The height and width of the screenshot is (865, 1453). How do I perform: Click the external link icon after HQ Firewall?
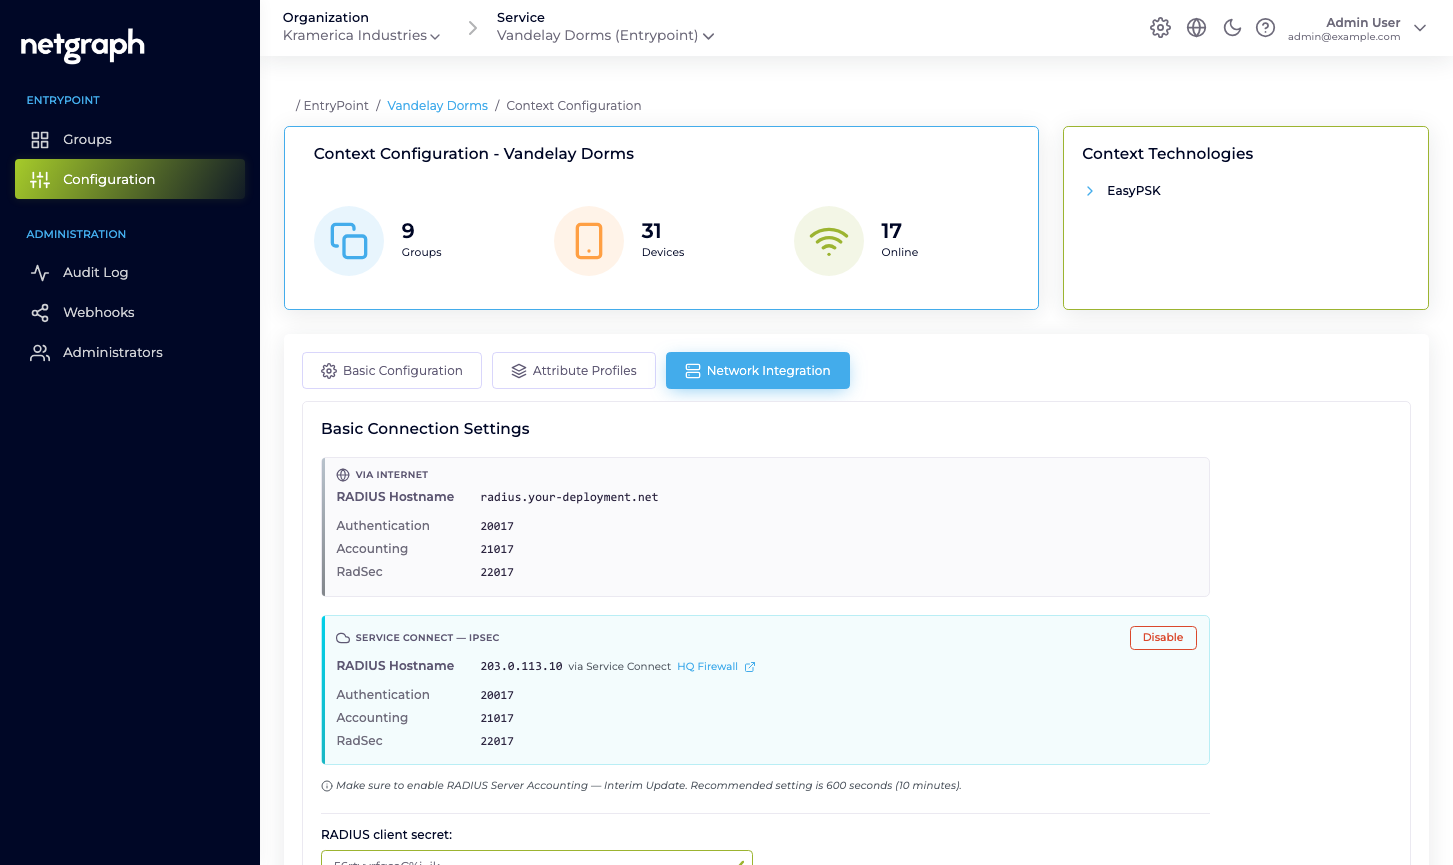pyautogui.click(x=750, y=667)
